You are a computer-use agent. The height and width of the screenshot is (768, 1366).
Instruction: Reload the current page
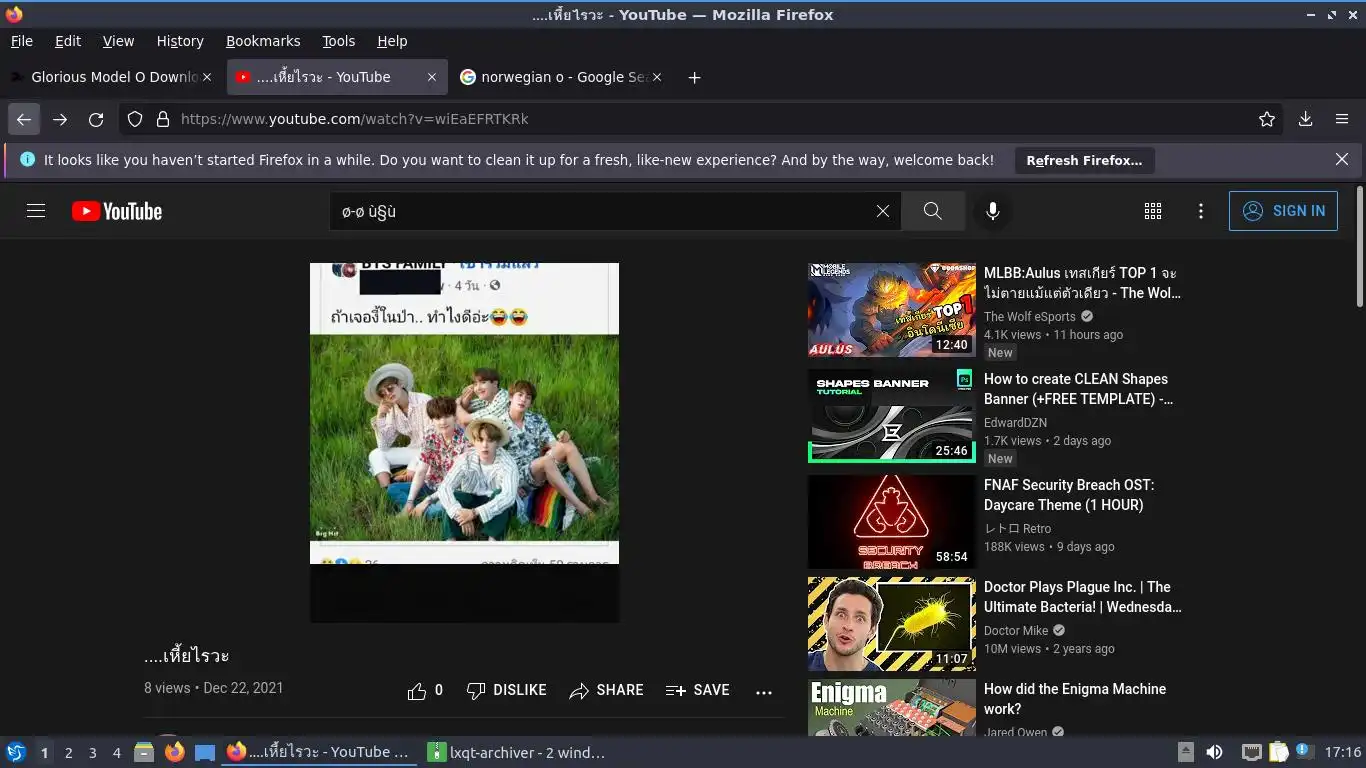click(x=96, y=119)
